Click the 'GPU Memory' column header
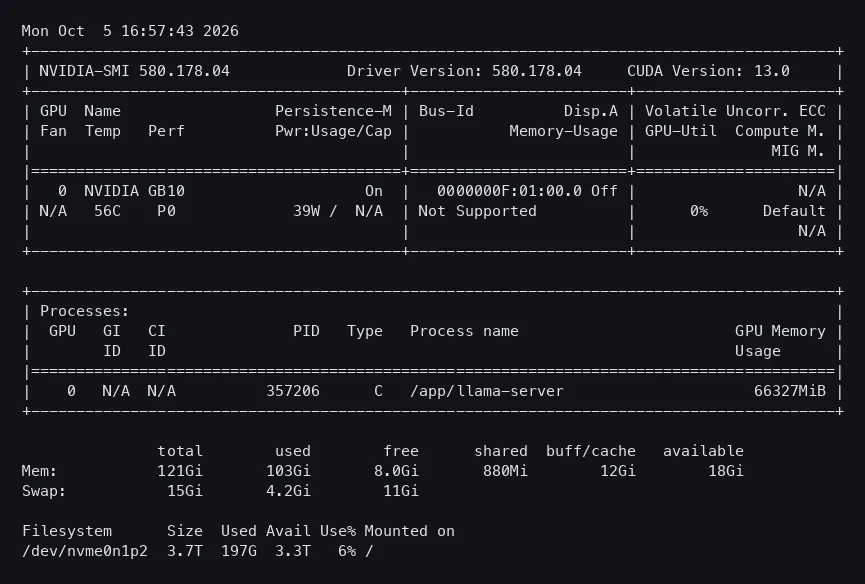This screenshot has width=865, height=584. tap(780, 331)
